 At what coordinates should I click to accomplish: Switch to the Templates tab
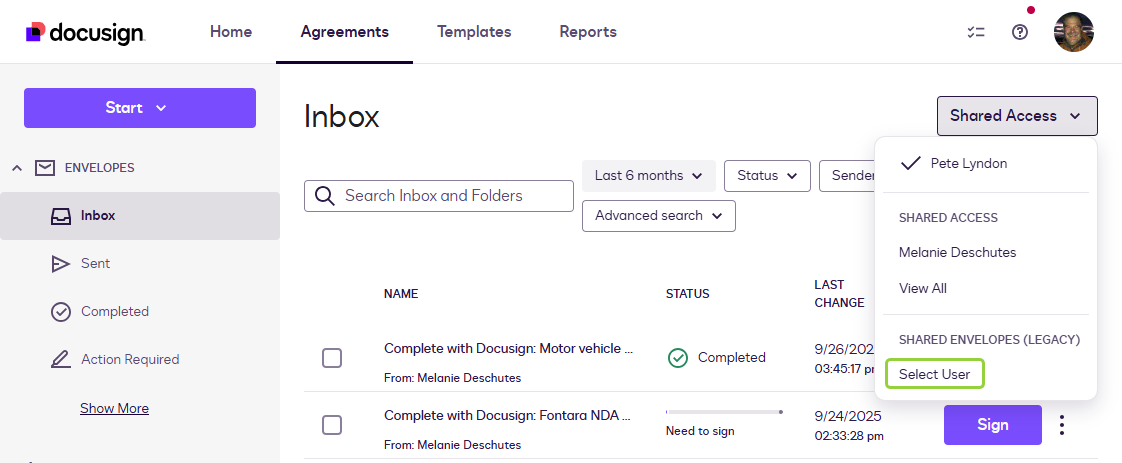pos(474,32)
